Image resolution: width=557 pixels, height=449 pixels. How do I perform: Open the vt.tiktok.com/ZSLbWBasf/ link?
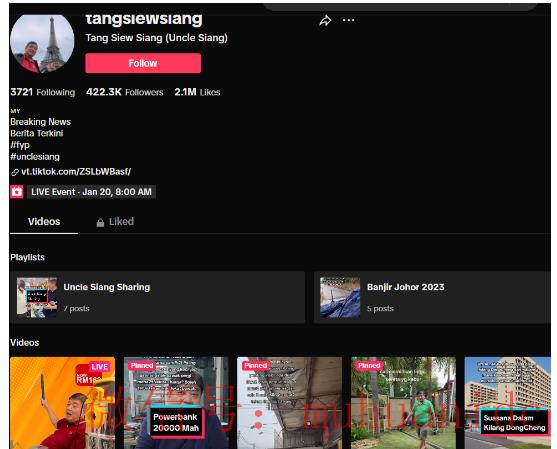(76, 172)
